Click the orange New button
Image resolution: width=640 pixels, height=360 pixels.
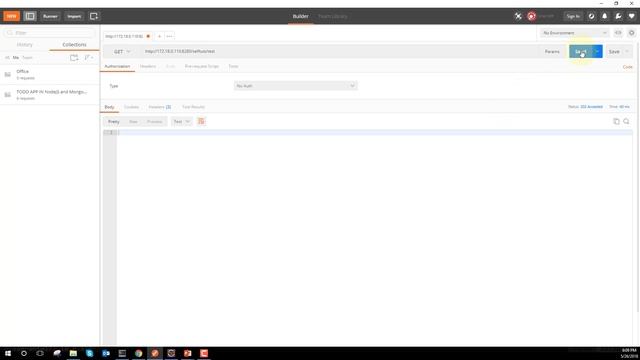point(11,16)
